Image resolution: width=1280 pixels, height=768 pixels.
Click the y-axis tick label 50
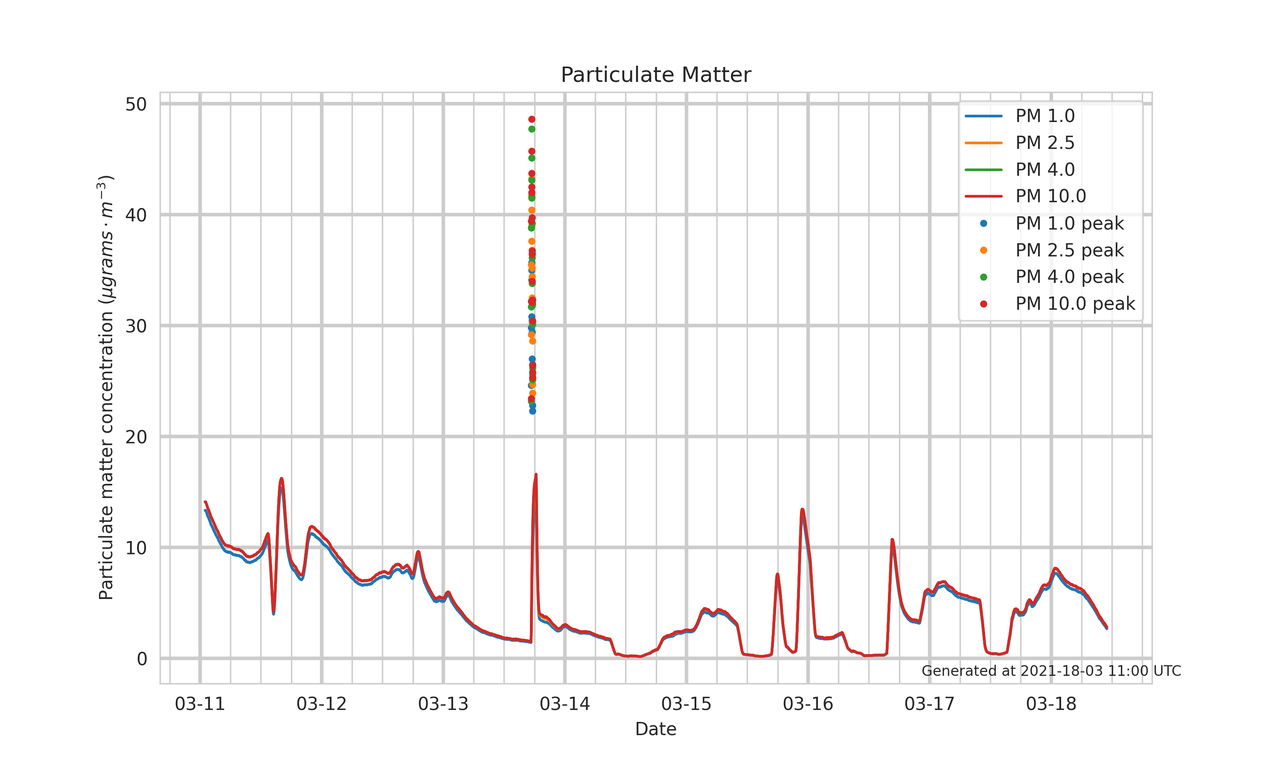136,104
